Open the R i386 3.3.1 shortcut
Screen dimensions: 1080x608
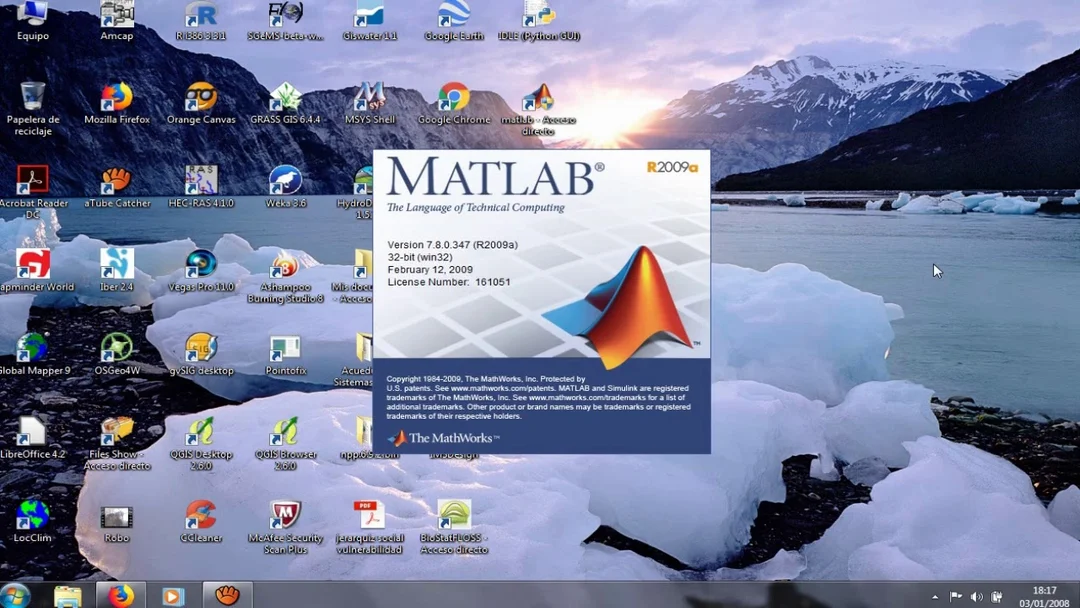[x=200, y=21]
